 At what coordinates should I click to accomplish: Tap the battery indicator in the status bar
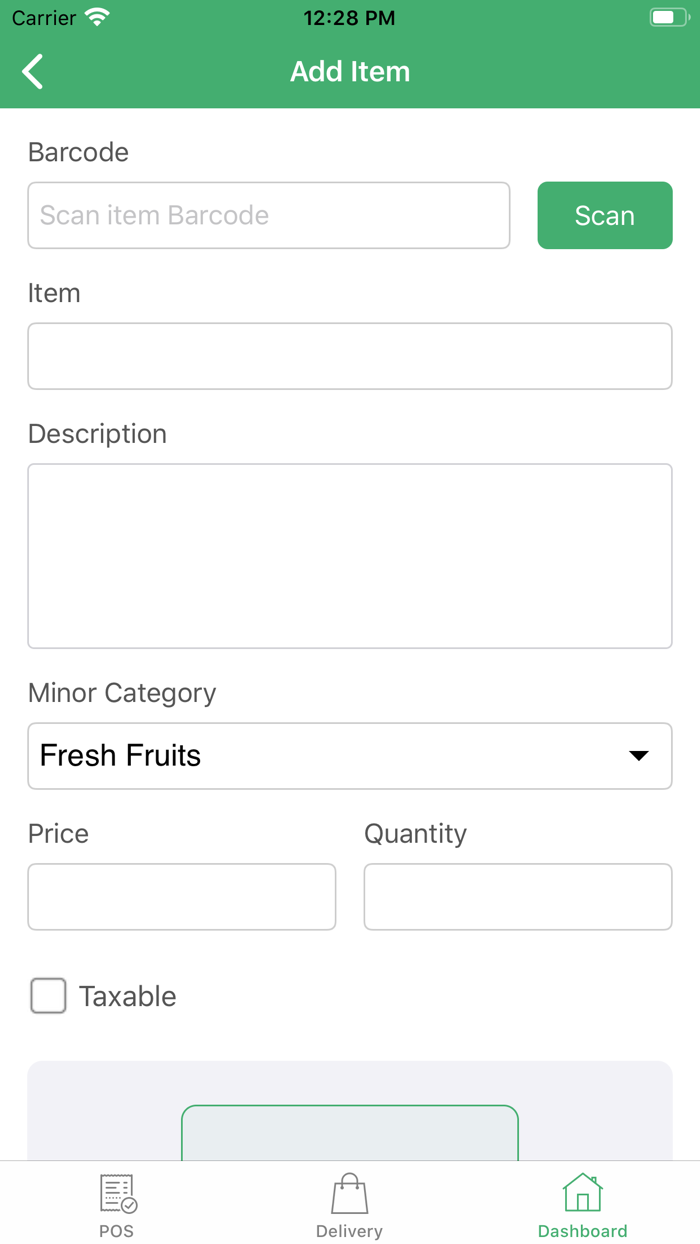tap(665, 16)
